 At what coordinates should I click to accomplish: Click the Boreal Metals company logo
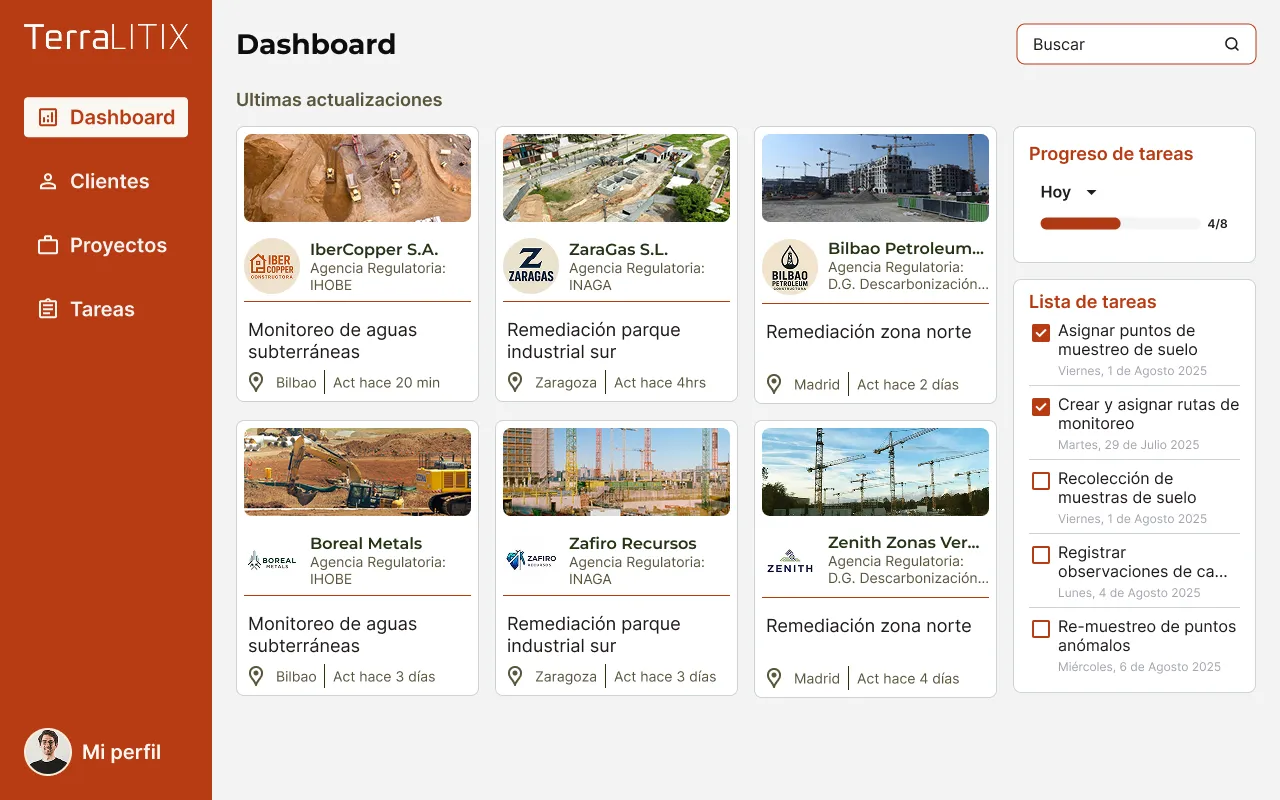pyautogui.click(x=272, y=560)
